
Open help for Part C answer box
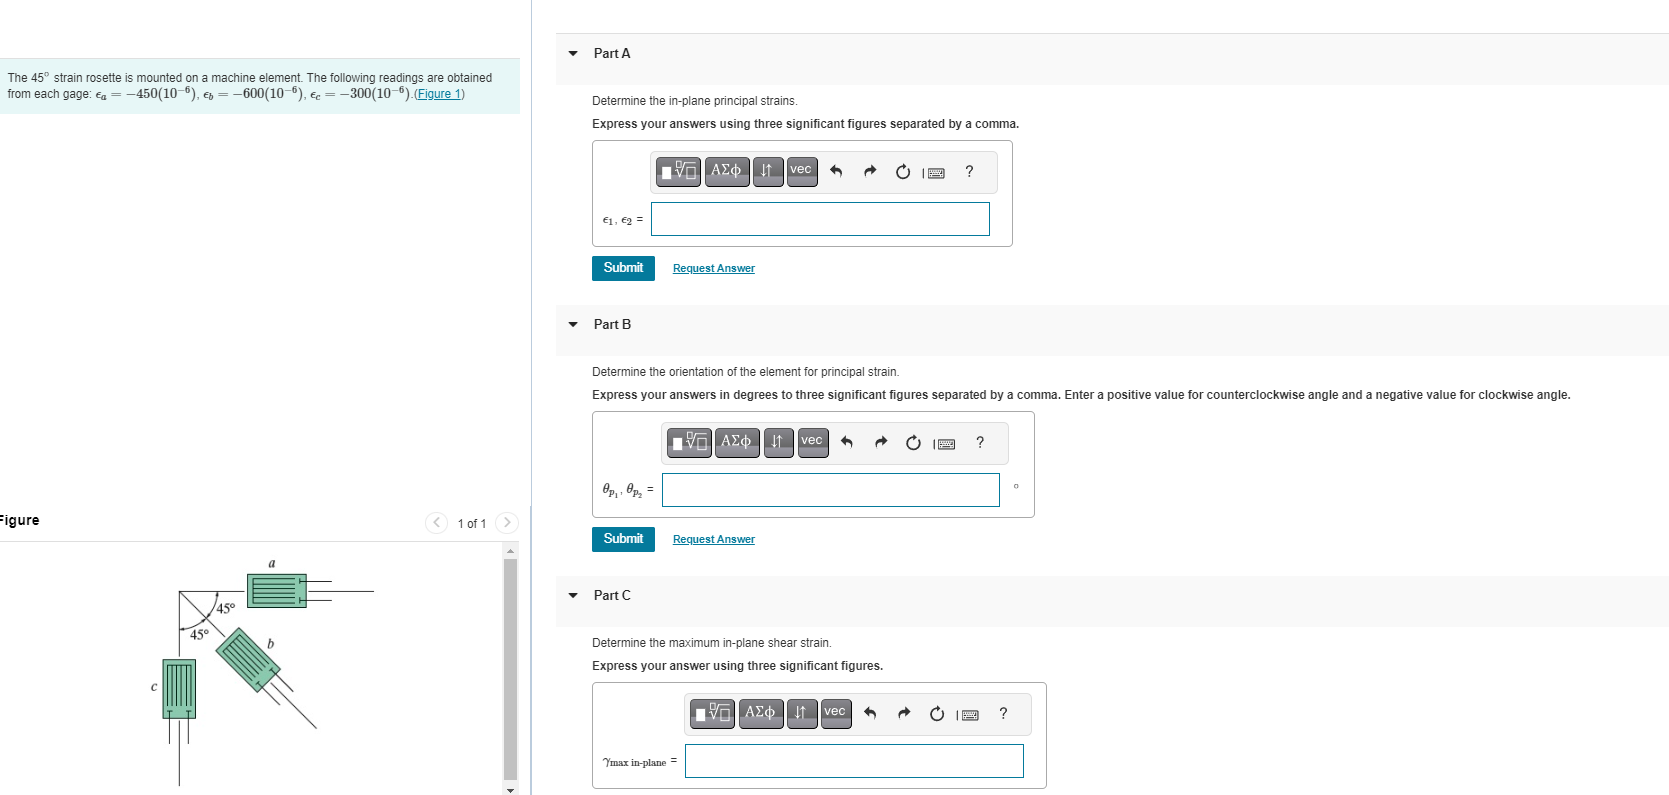[1003, 714]
